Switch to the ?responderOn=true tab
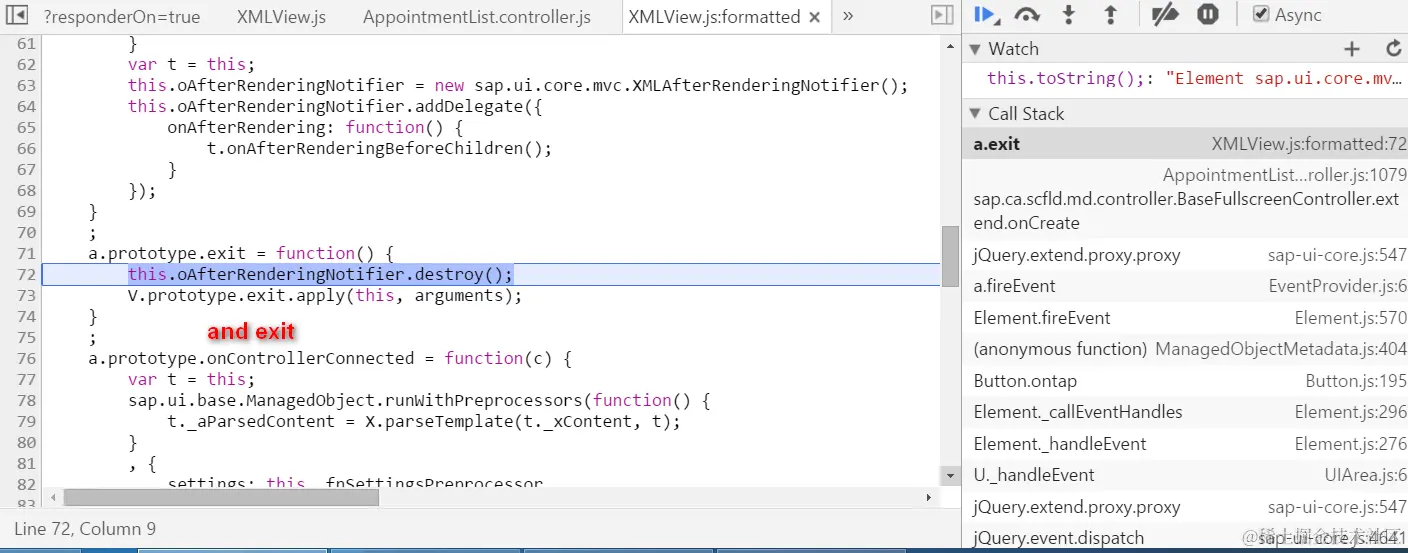Image resolution: width=1408 pixels, height=553 pixels. pos(122,17)
